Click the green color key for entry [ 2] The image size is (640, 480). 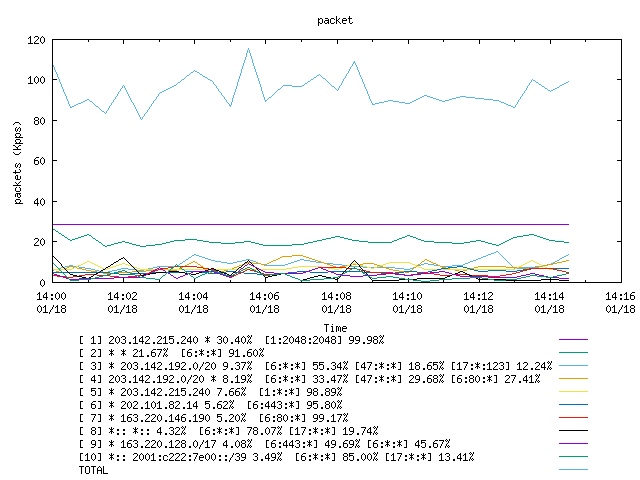point(573,353)
